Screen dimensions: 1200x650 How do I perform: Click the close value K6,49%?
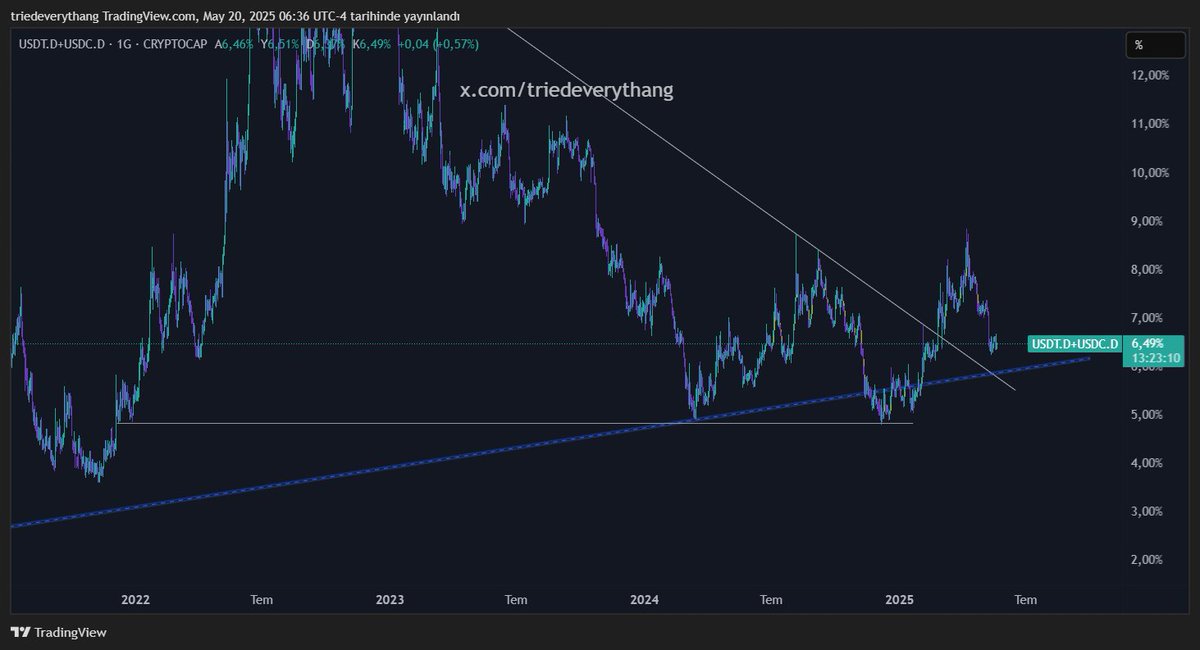pos(374,44)
